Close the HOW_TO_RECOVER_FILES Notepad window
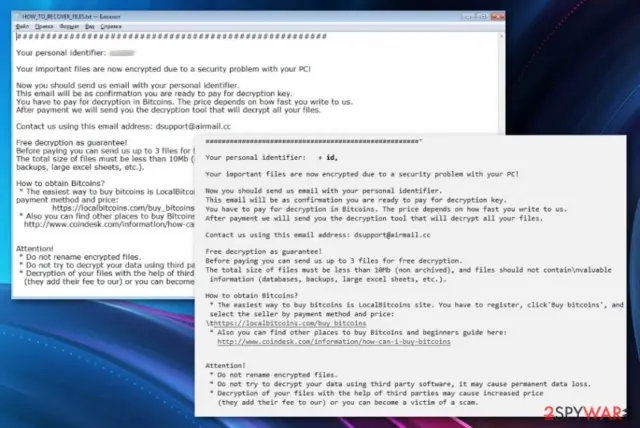The height and width of the screenshot is (428, 640). pyautogui.click(x=498, y=16)
